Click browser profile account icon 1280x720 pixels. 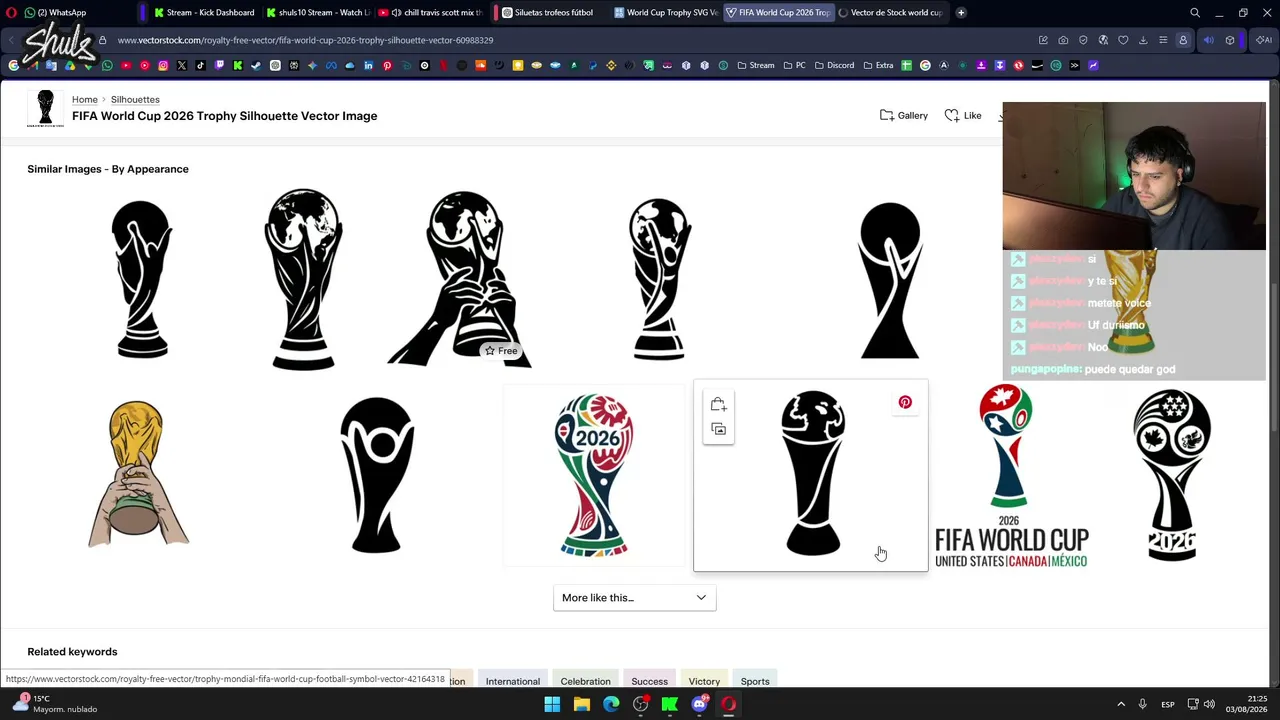(x=1183, y=40)
